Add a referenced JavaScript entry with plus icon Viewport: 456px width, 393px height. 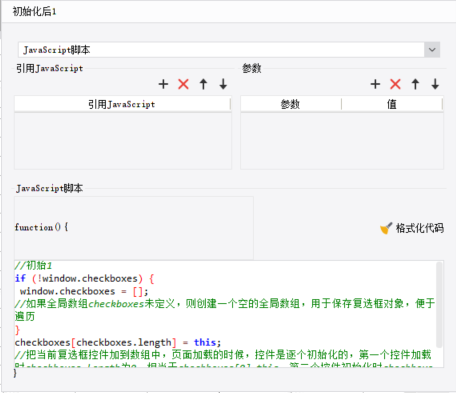coord(163,84)
